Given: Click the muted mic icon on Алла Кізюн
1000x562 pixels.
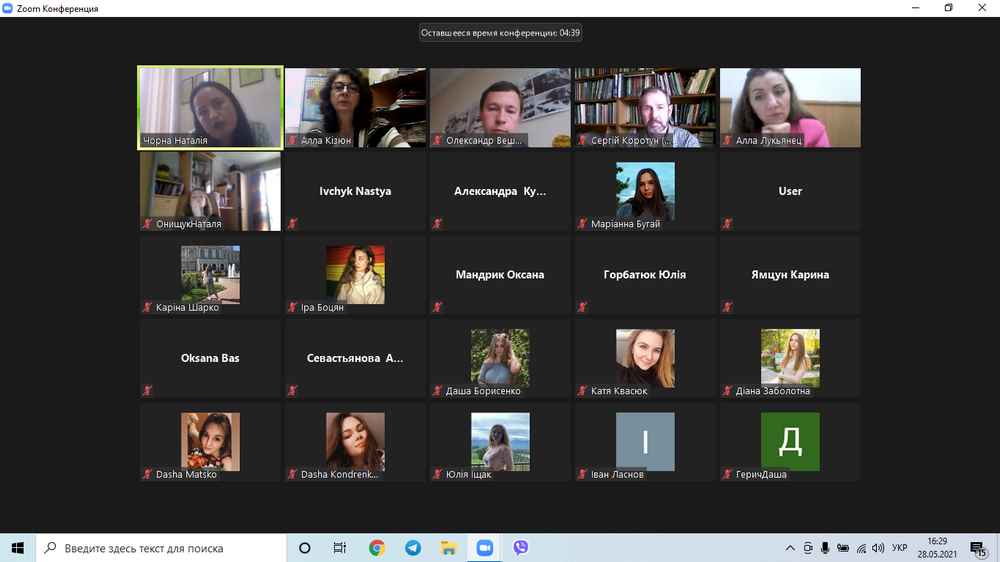Looking at the screenshot, I should [293, 141].
